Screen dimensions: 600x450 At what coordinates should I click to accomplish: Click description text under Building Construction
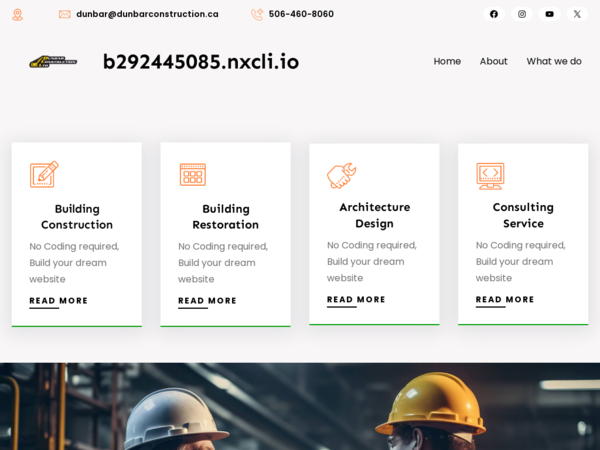(75, 262)
